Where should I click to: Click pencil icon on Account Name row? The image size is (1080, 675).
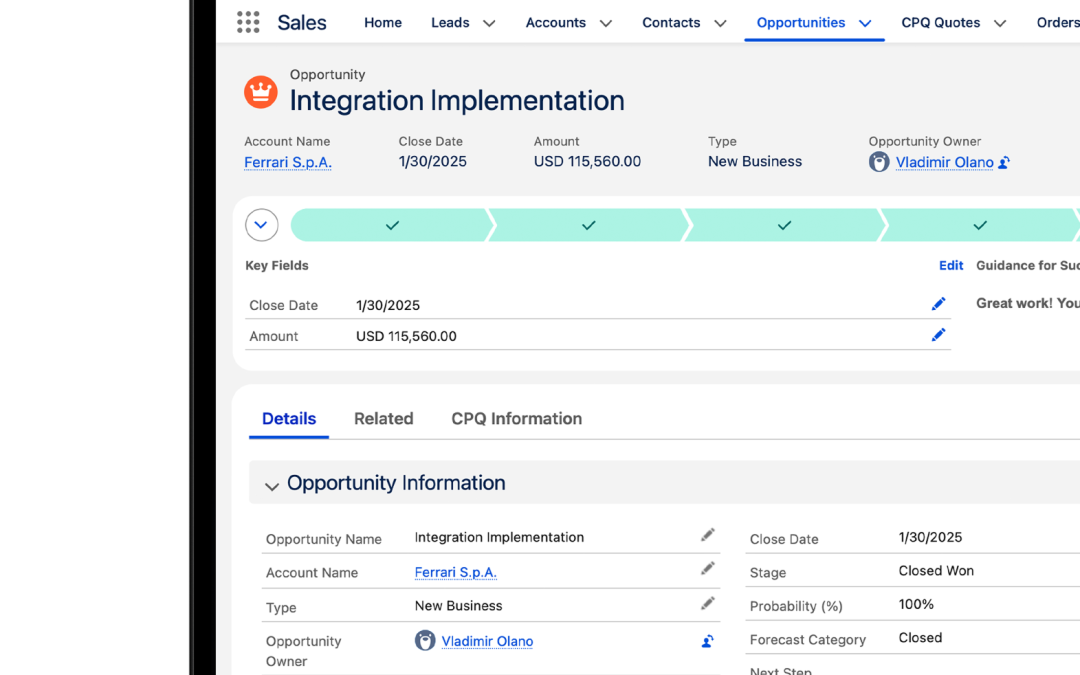[708, 569]
